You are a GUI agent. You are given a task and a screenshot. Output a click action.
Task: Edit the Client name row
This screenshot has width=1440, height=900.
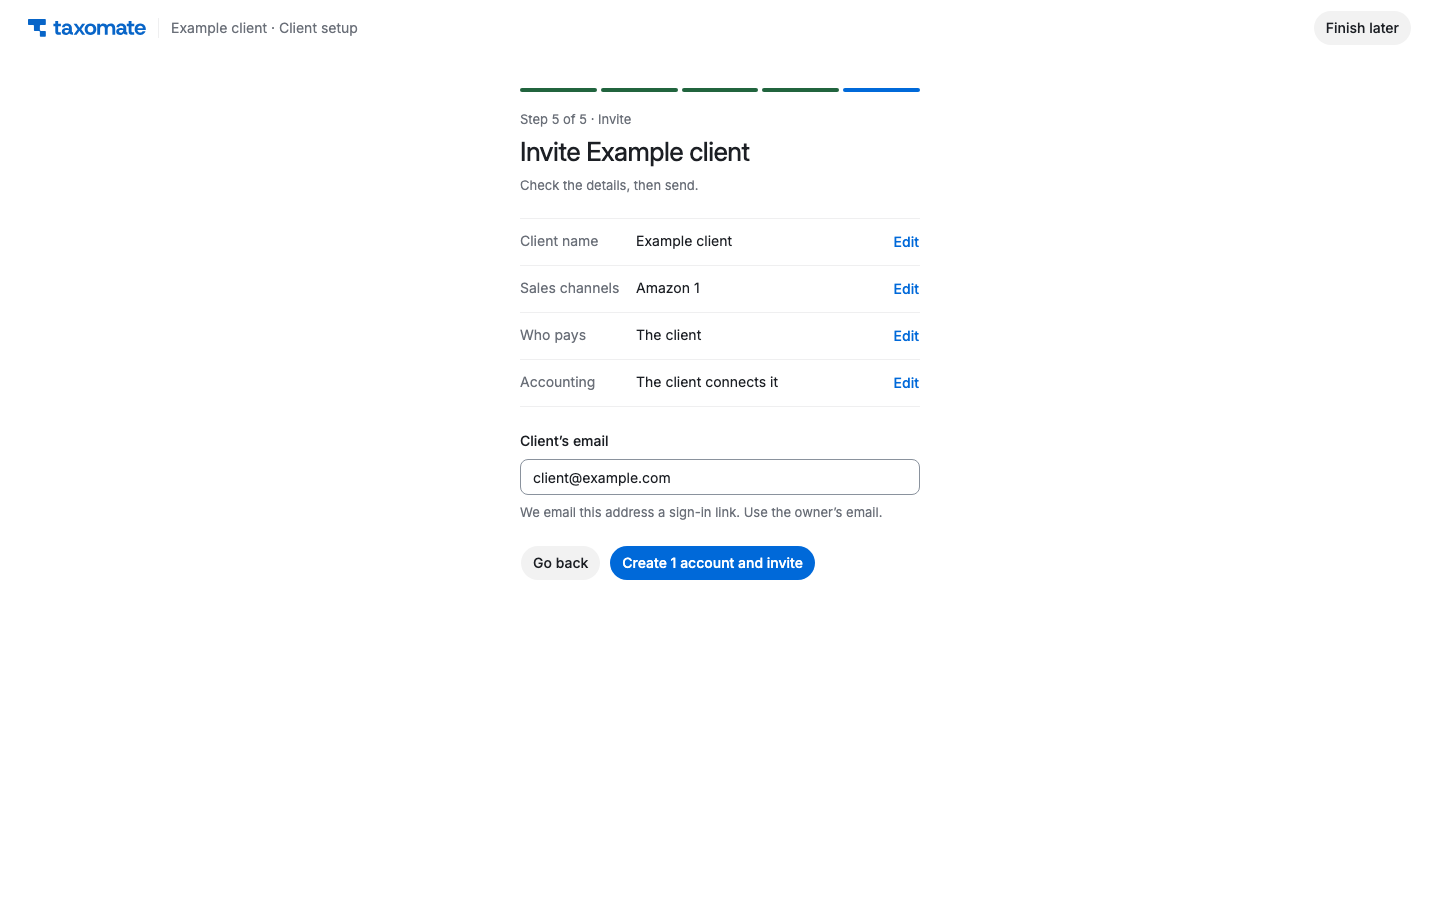(906, 242)
